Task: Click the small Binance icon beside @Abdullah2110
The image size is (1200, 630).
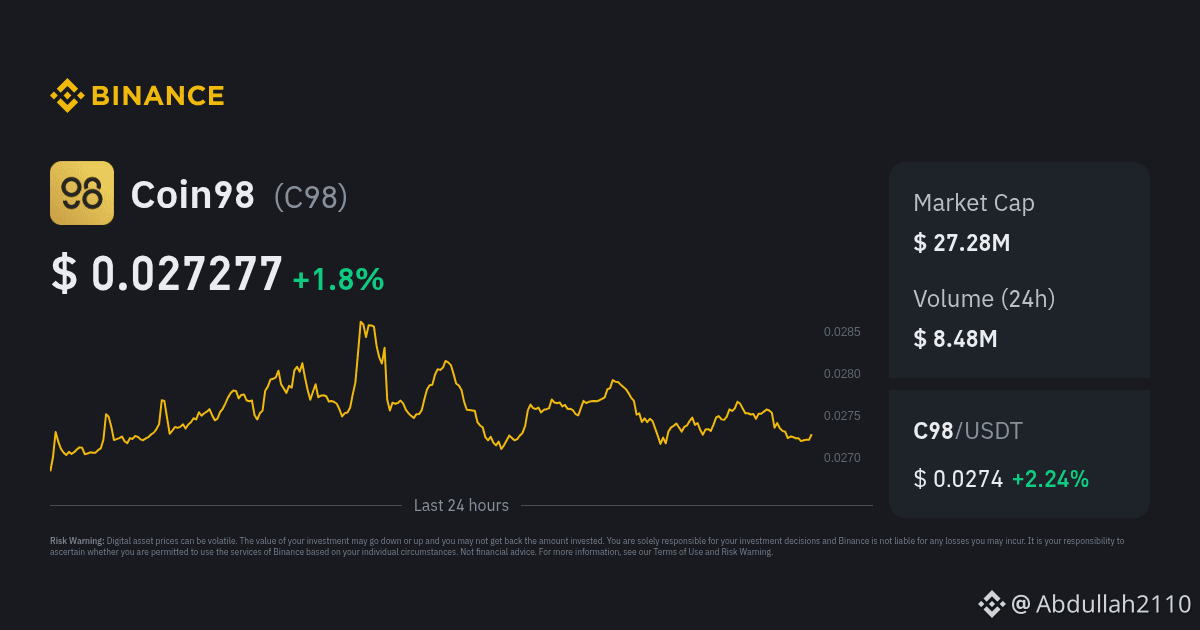Action: (991, 603)
